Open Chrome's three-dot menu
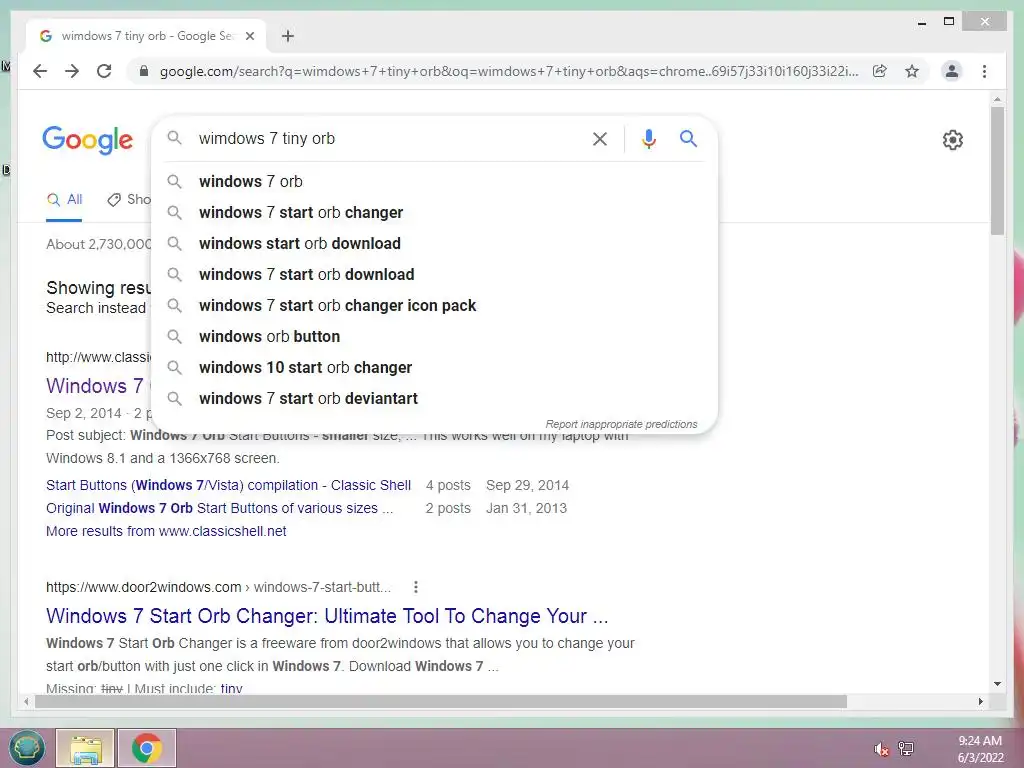This screenshot has width=1024, height=768. coord(984,71)
